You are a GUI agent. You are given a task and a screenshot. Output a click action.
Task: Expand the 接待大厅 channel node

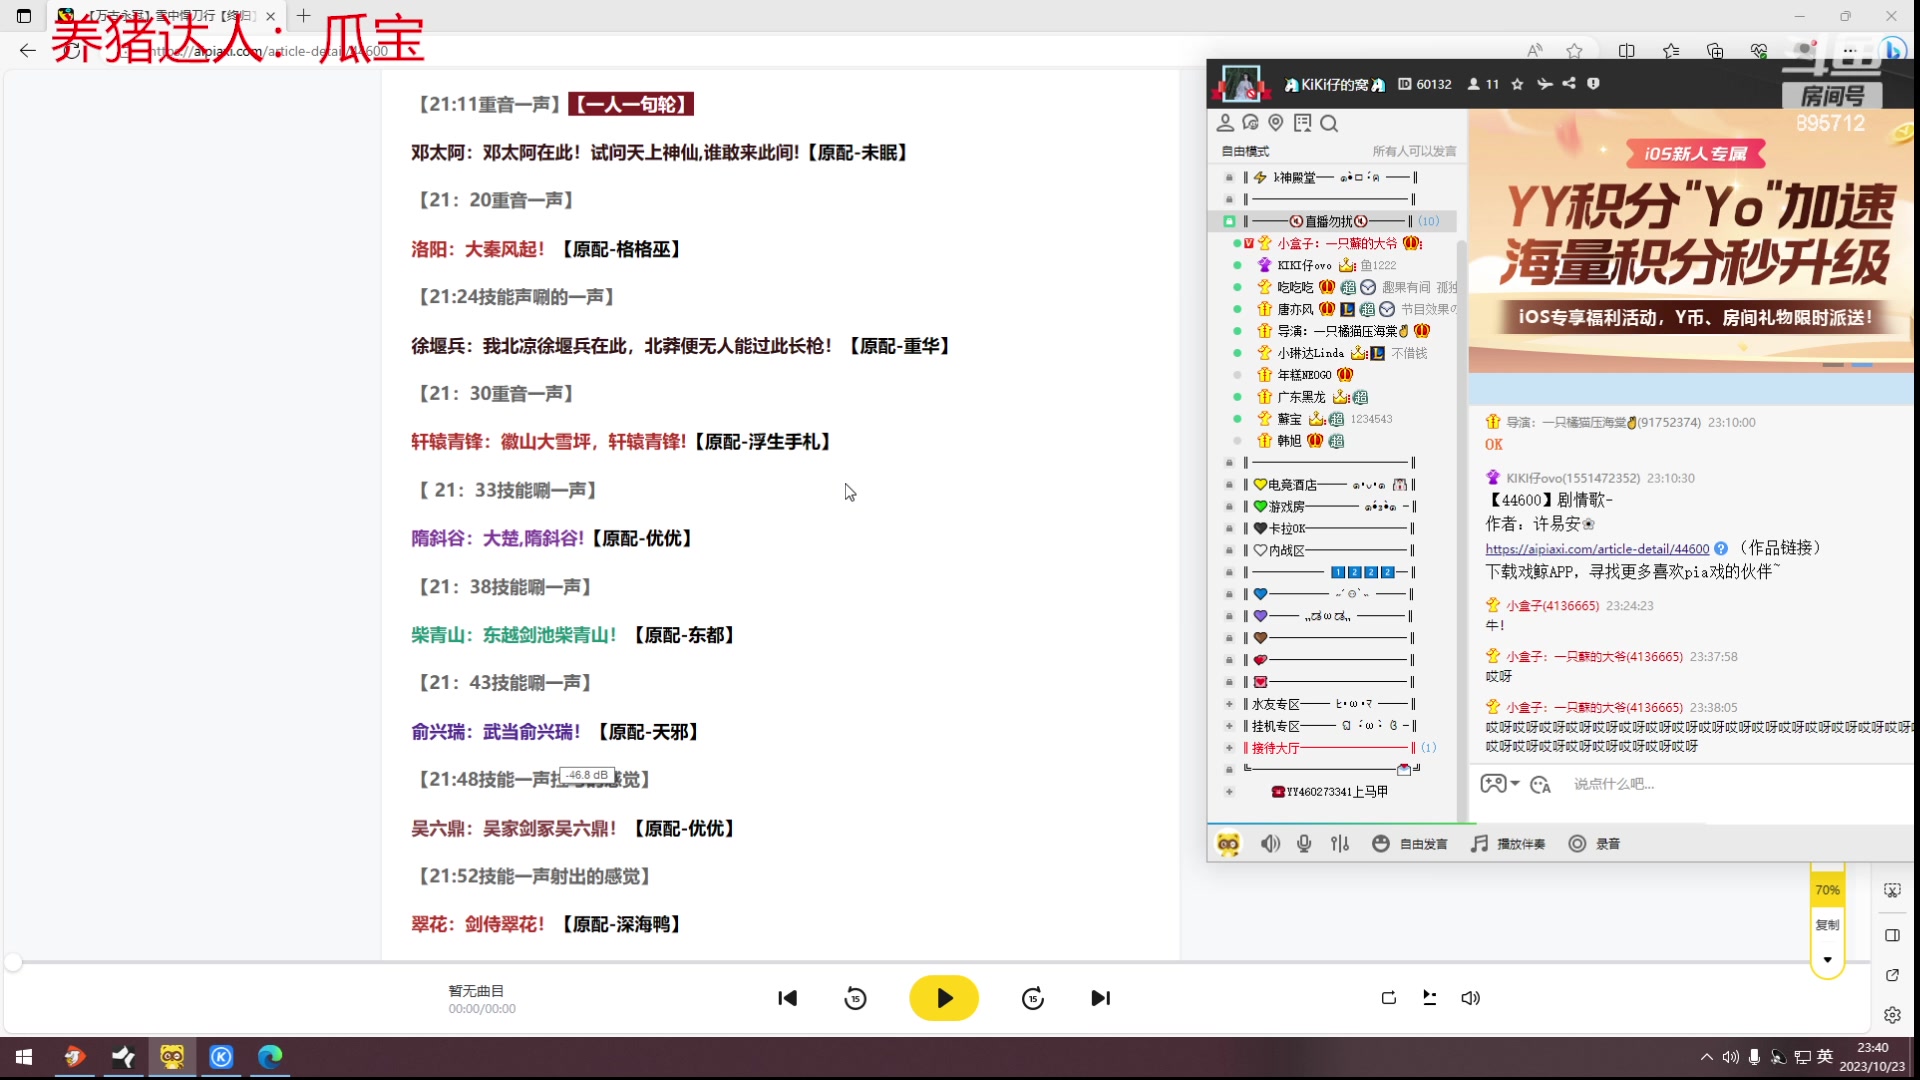(x=1231, y=748)
